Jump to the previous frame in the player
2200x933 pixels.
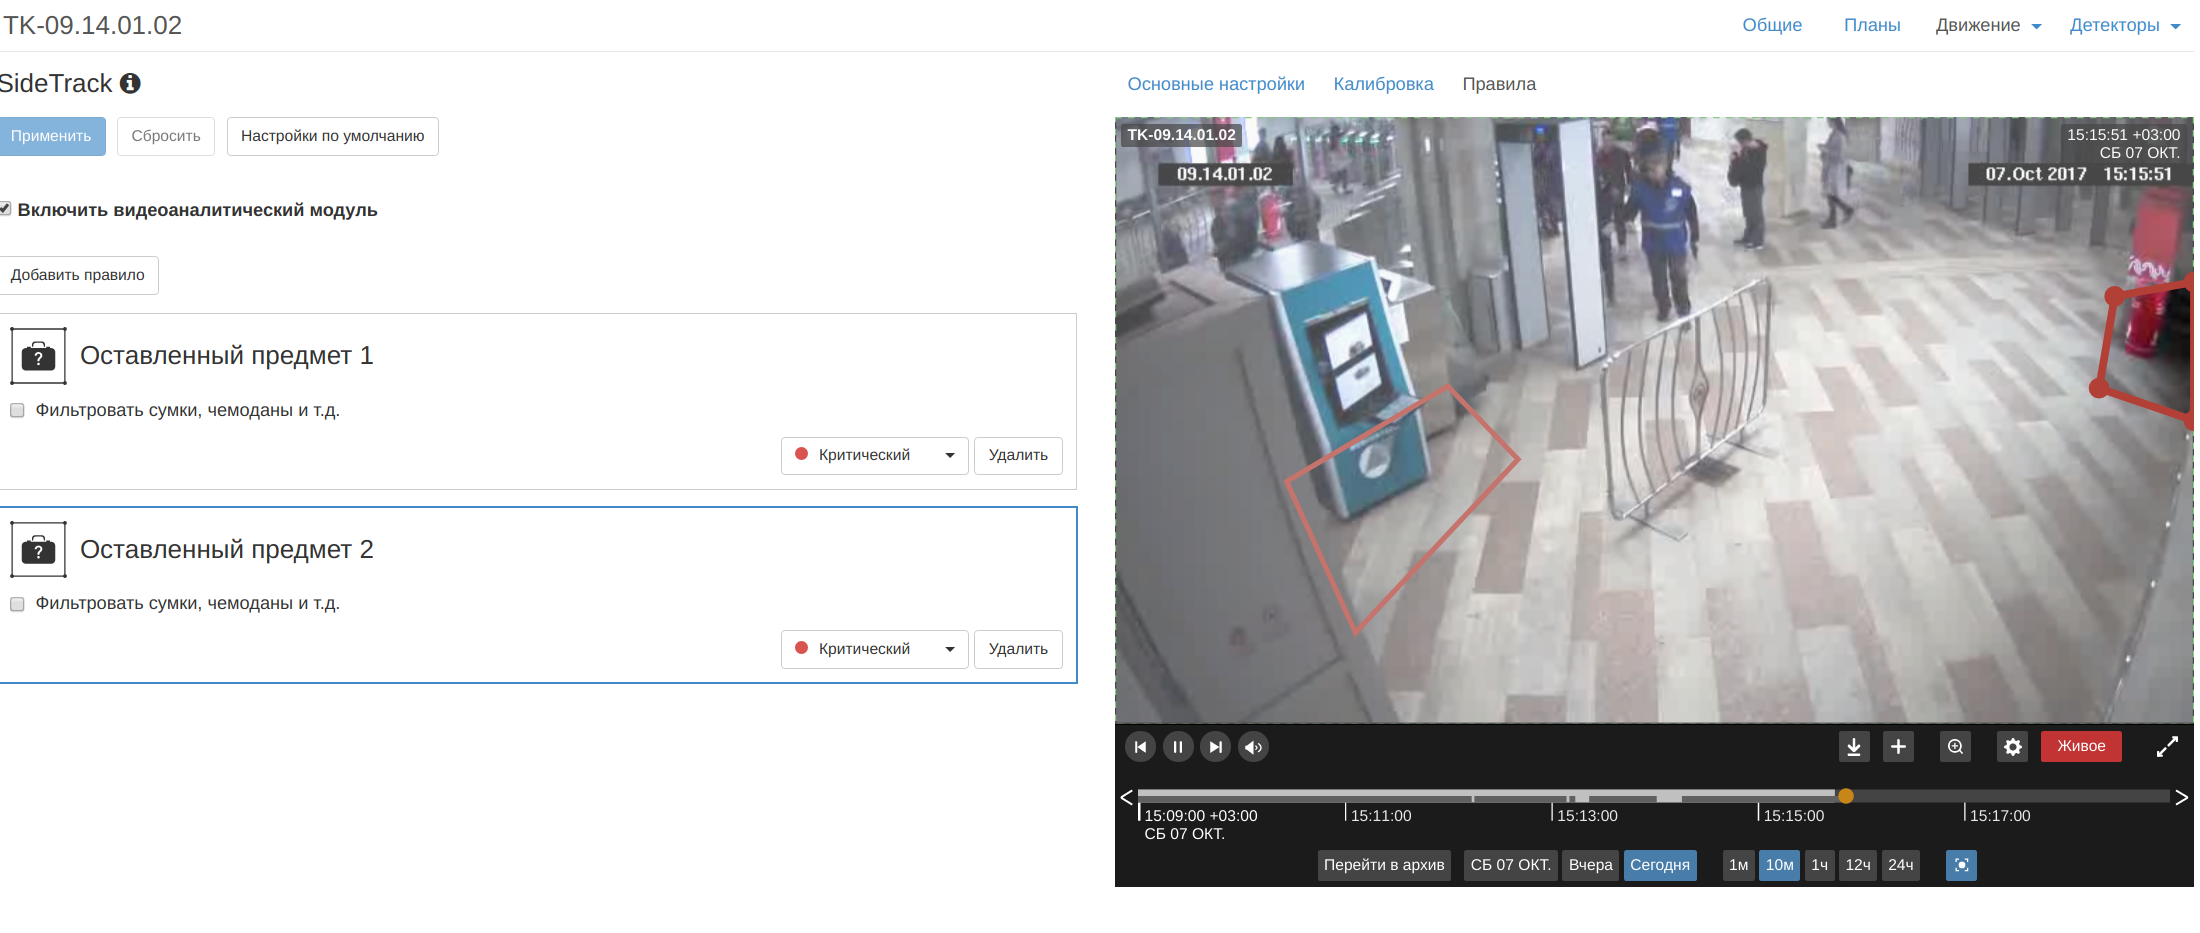(1140, 747)
